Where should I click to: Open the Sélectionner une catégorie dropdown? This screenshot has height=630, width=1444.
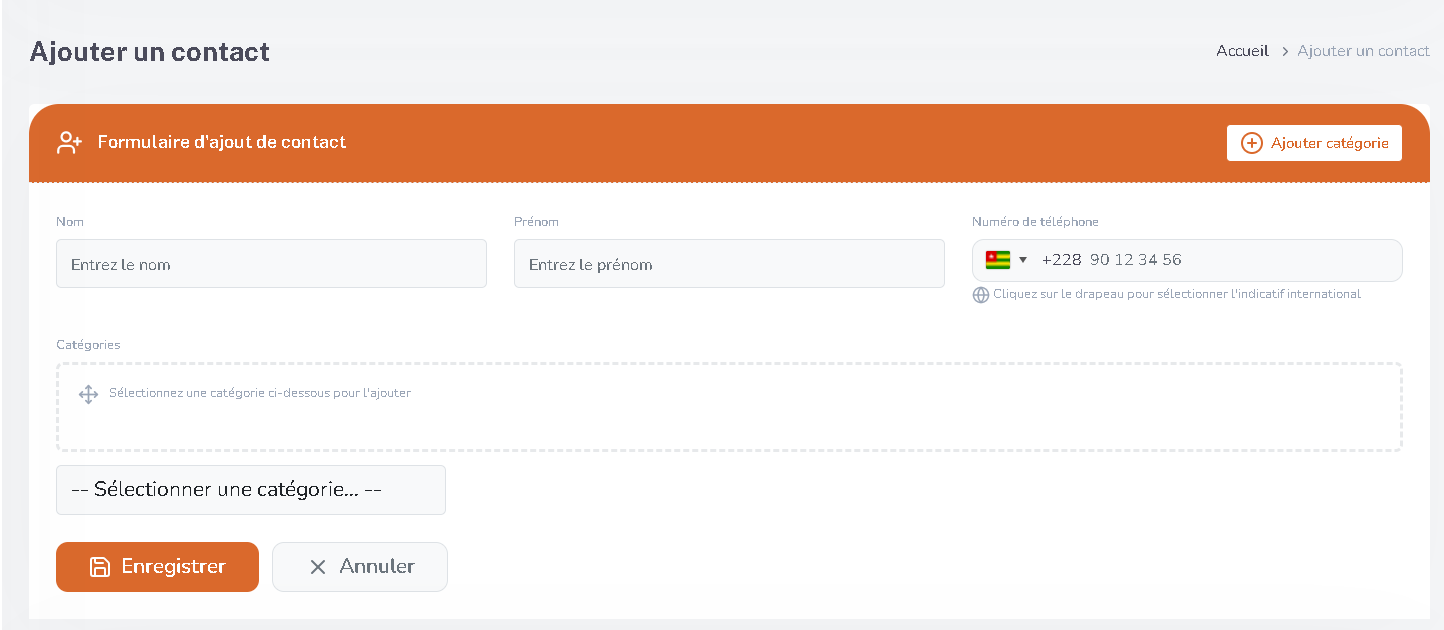pos(251,490)
